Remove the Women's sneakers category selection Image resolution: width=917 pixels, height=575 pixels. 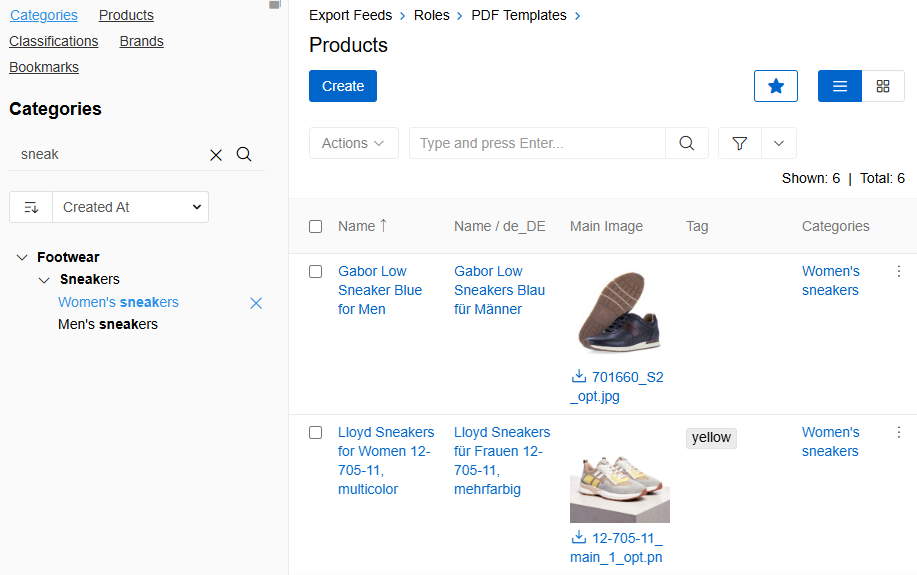click(256, 303)
